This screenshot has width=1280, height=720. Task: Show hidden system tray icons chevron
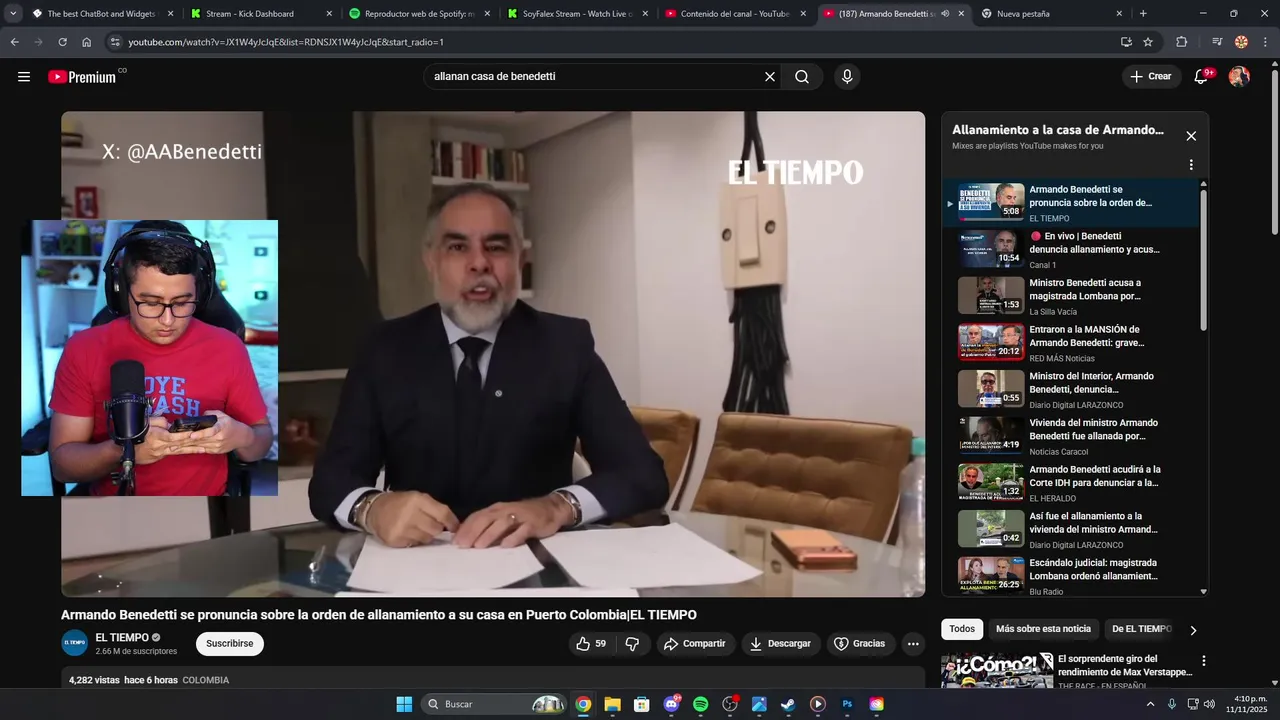point(1150,704)
